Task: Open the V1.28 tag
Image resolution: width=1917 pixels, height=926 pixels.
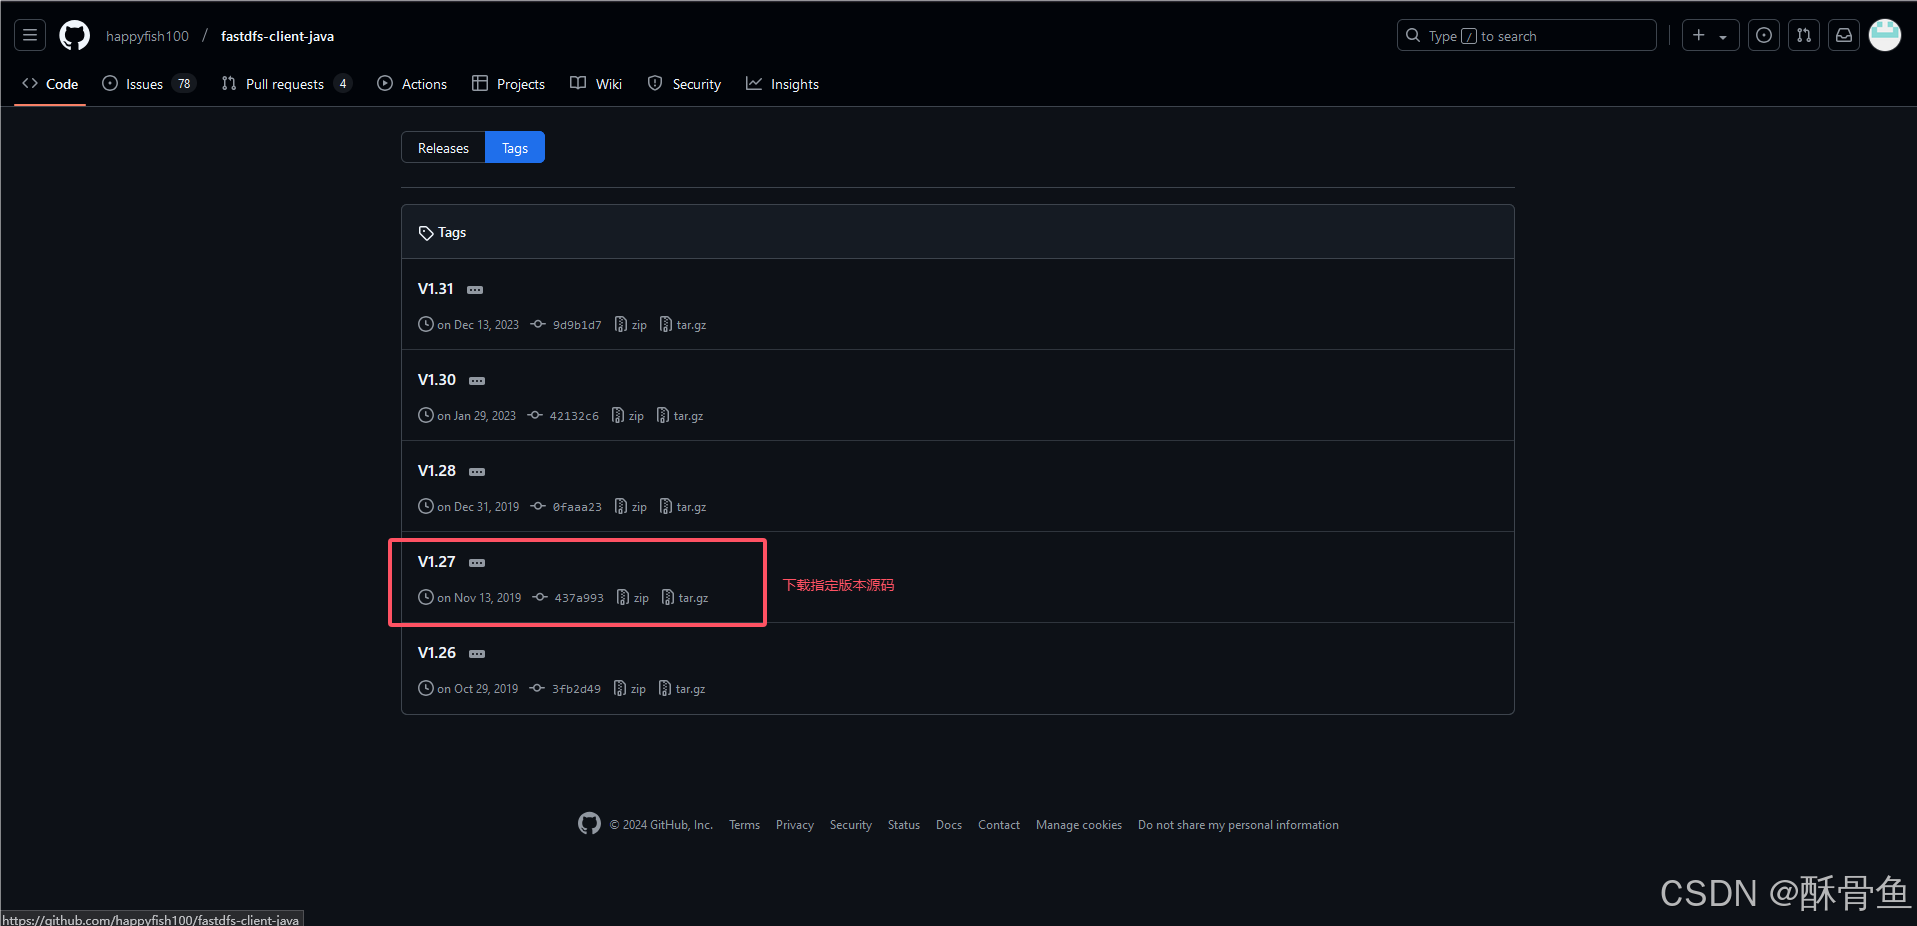Action: coord(436,471)
